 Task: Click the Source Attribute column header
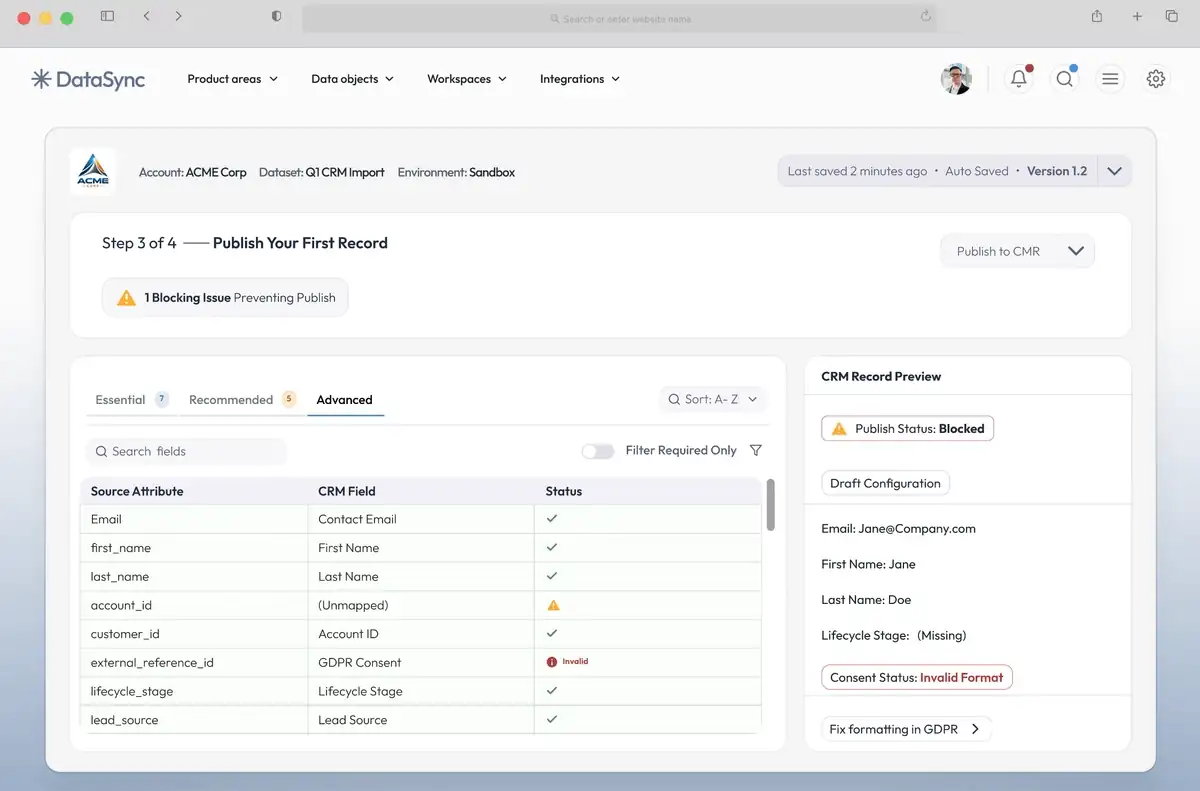click(137, 491)
